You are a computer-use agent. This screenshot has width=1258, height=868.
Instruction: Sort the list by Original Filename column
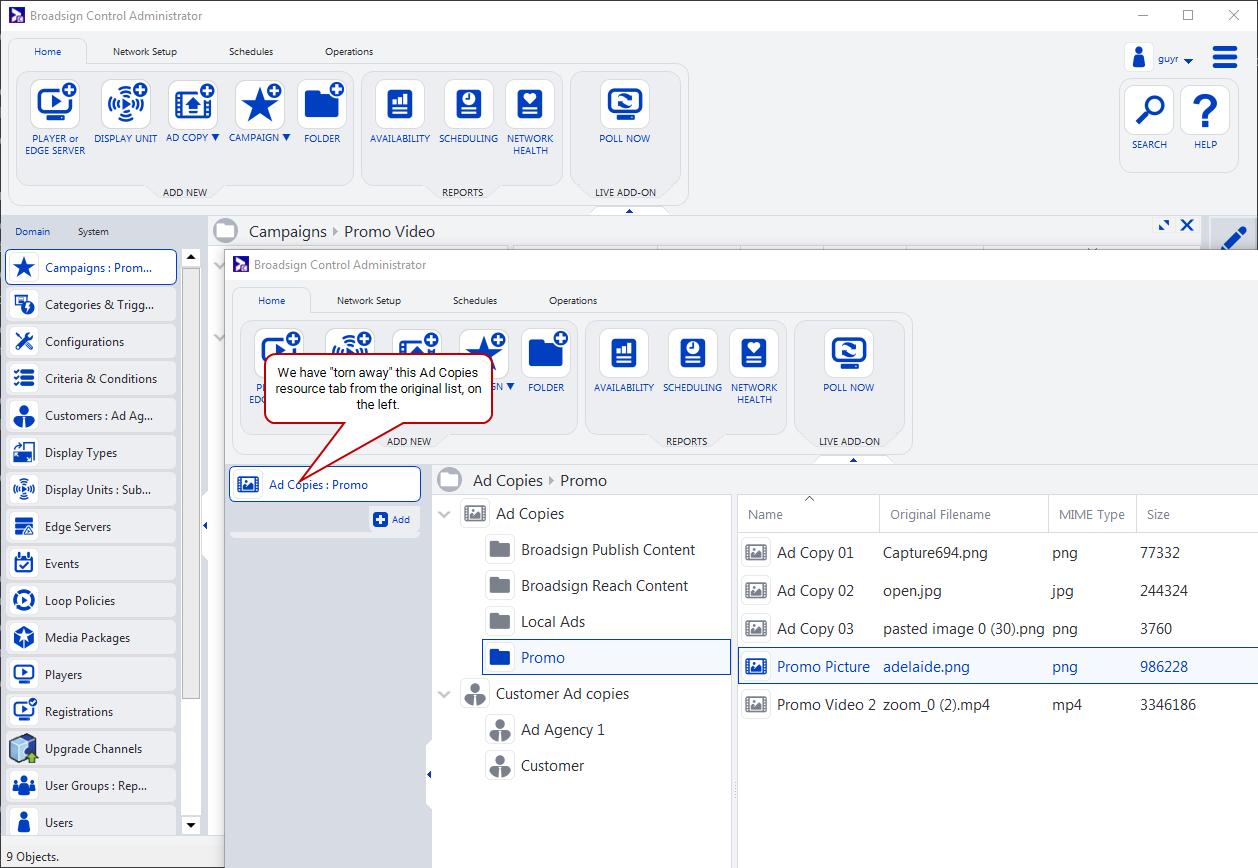coord(940,515)
